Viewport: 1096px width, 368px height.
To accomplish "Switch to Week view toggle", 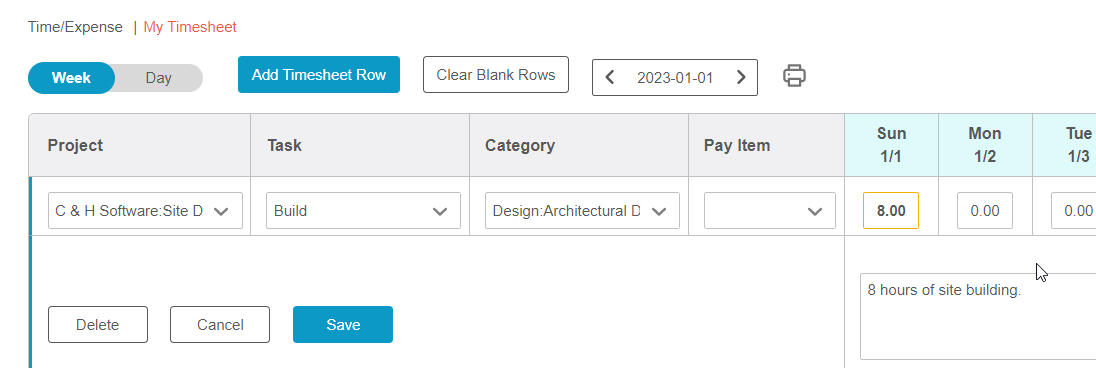I will click(x=71, y=78).
